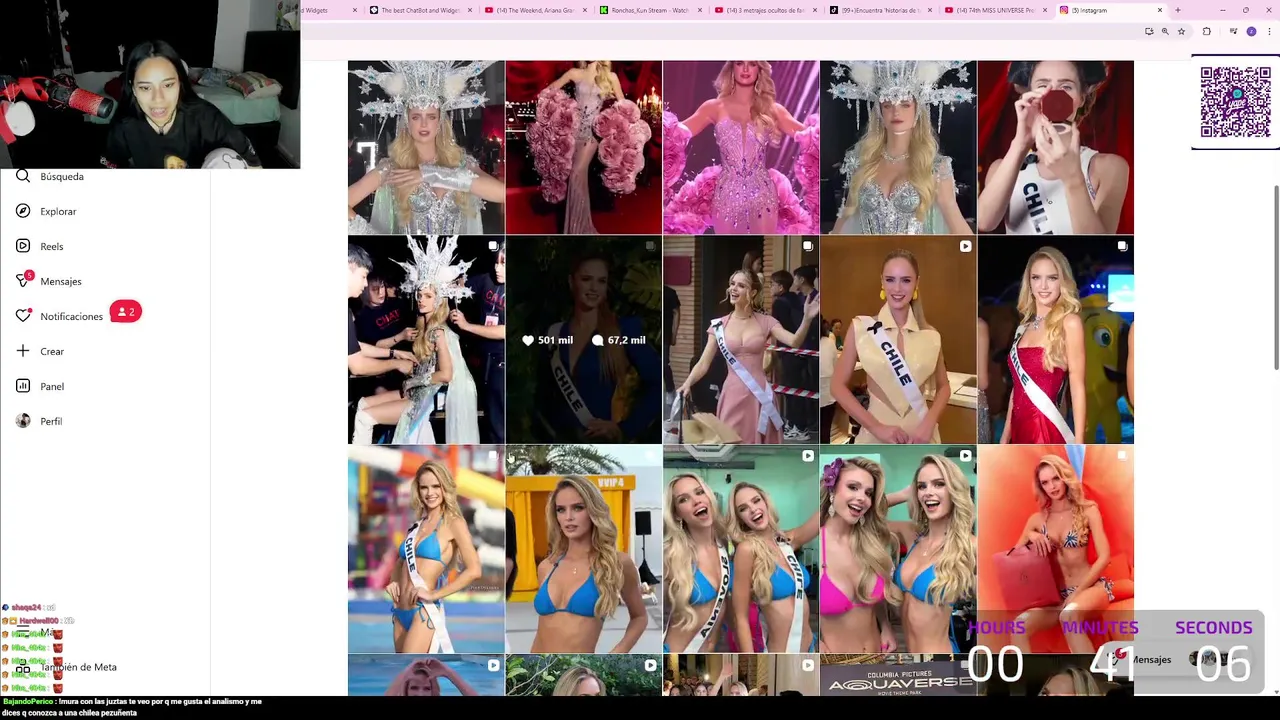The height and width of the screenshot is (720, 1280).
Task: Click the browser zoom magnifier icon
Action: [1165, 31]
